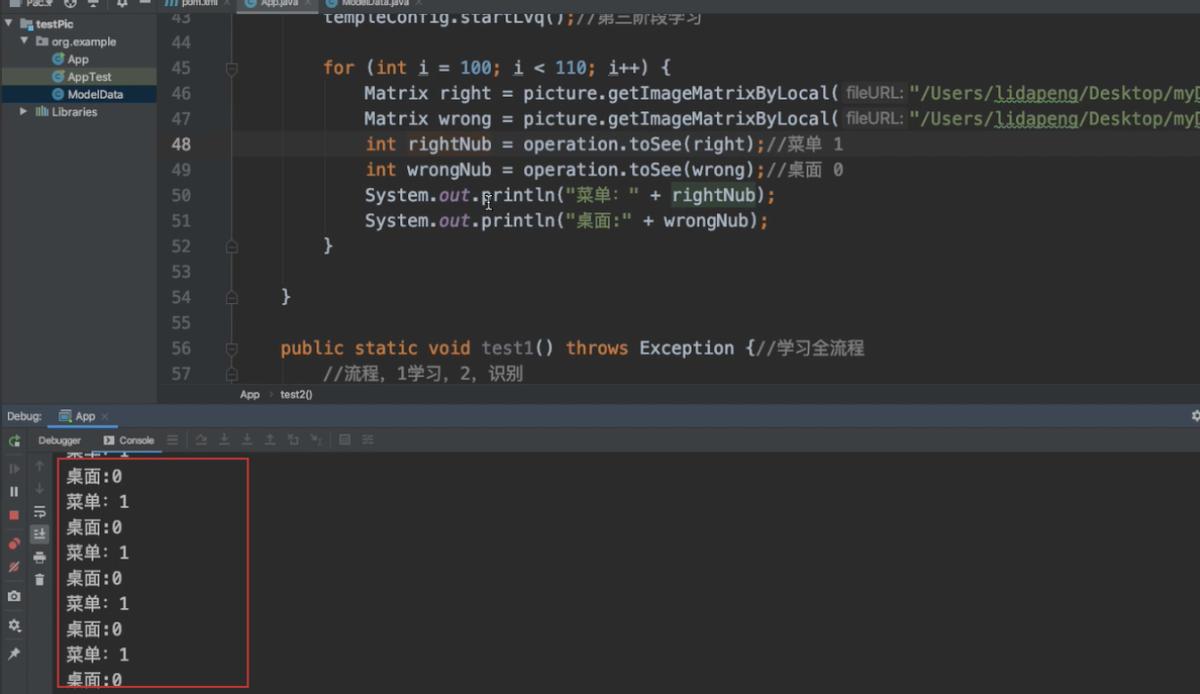Clear the console with the trash icon
Screen dimensions: 1200x694
tap(38, 579)
